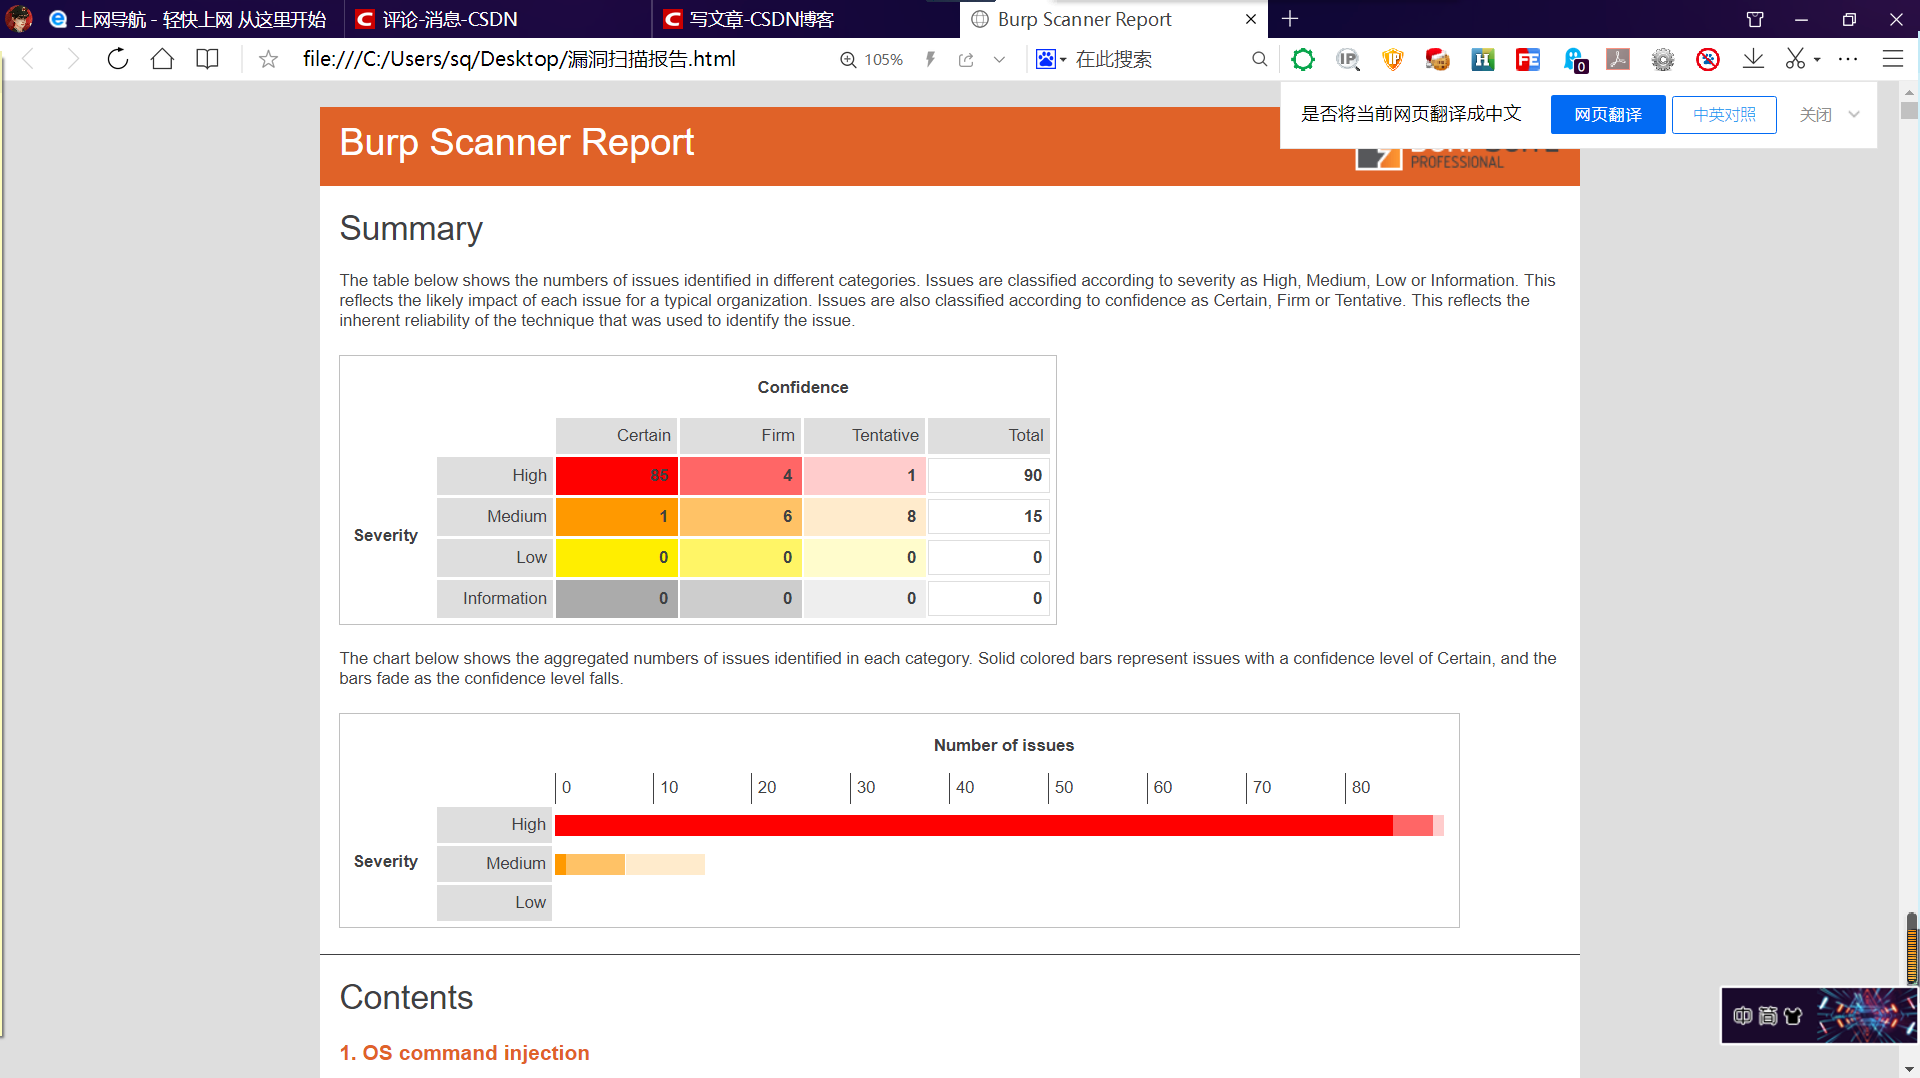Switch to the '评论-消息-CSDN' tab
1920x1078 pixels.
pyautogui.click(x=497, y=19)
